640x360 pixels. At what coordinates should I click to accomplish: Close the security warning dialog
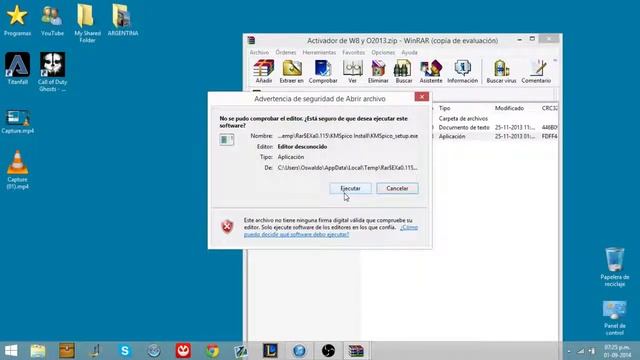(422, 97)
